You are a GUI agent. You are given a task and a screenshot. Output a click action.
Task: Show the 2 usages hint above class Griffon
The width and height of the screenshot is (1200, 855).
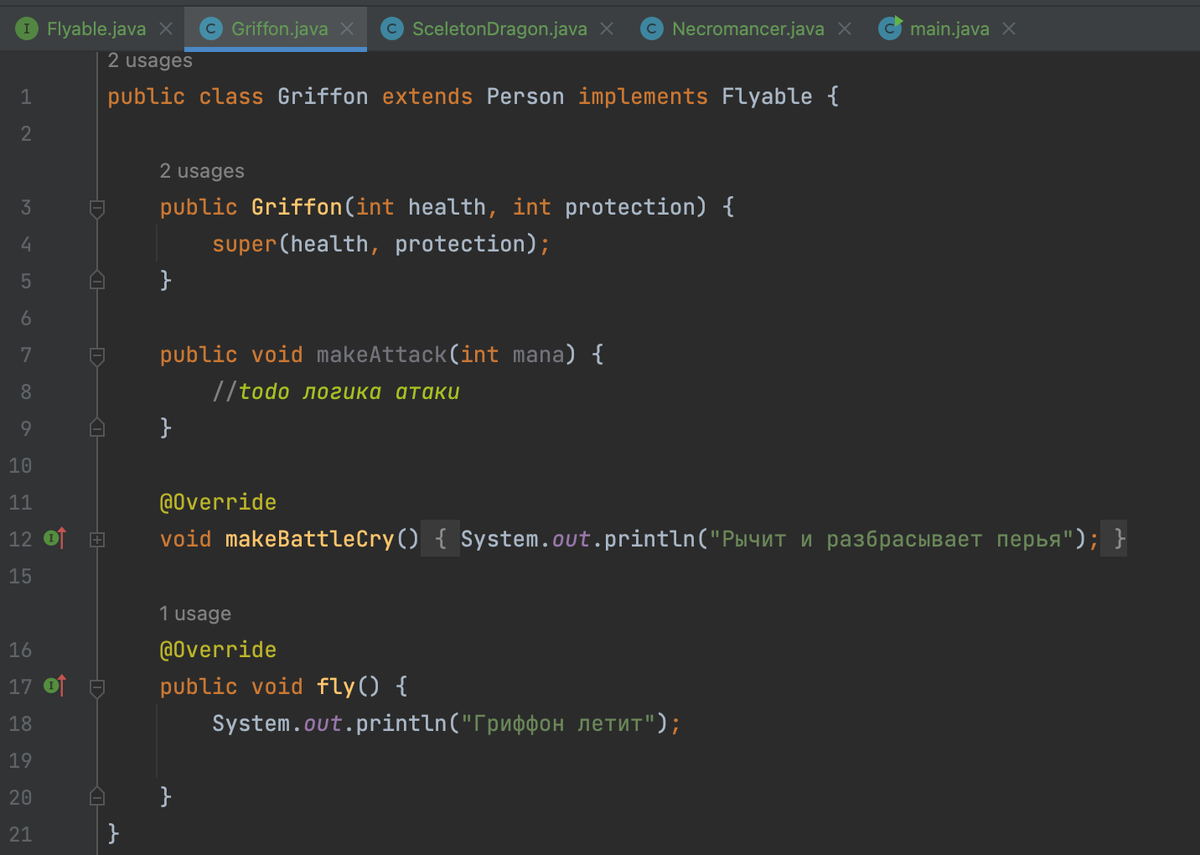pyautogui.click(x=150, y=61)
